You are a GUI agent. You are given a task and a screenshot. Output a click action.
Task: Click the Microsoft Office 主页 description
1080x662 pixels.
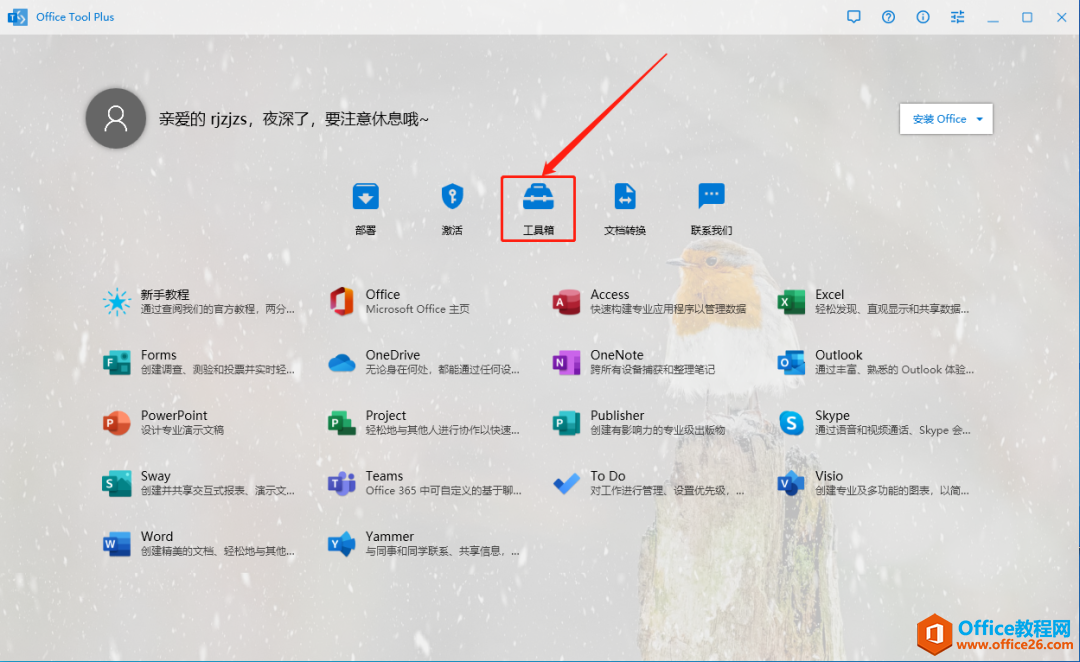417,309
